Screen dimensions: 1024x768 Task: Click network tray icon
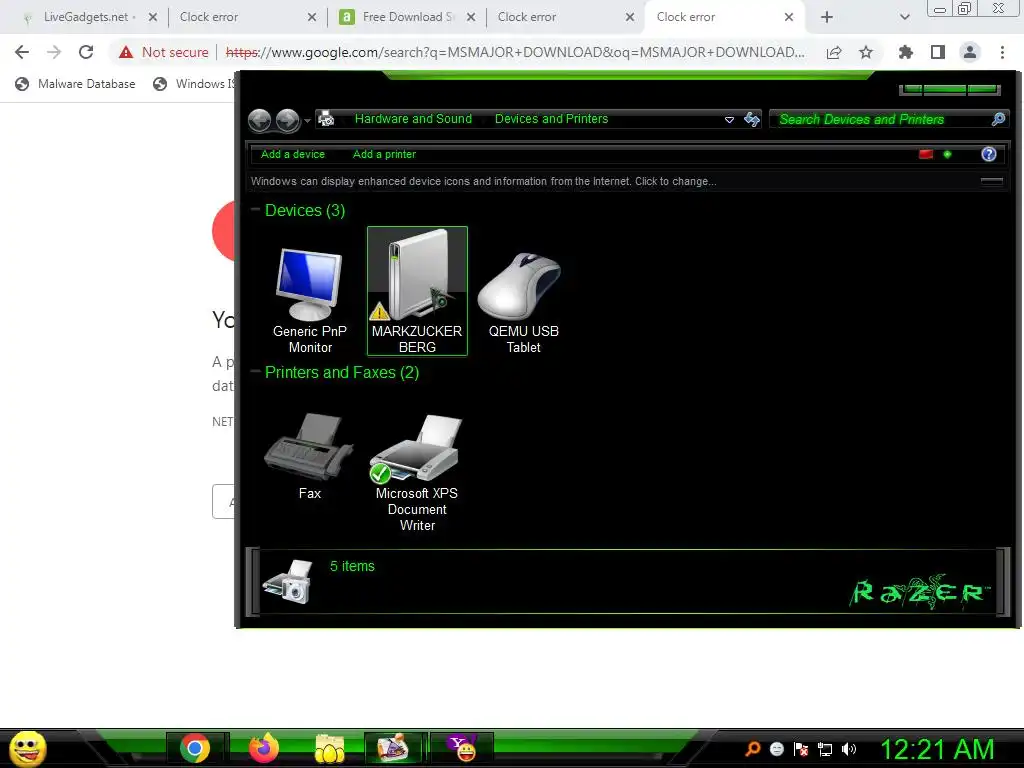tap(825, 750)
